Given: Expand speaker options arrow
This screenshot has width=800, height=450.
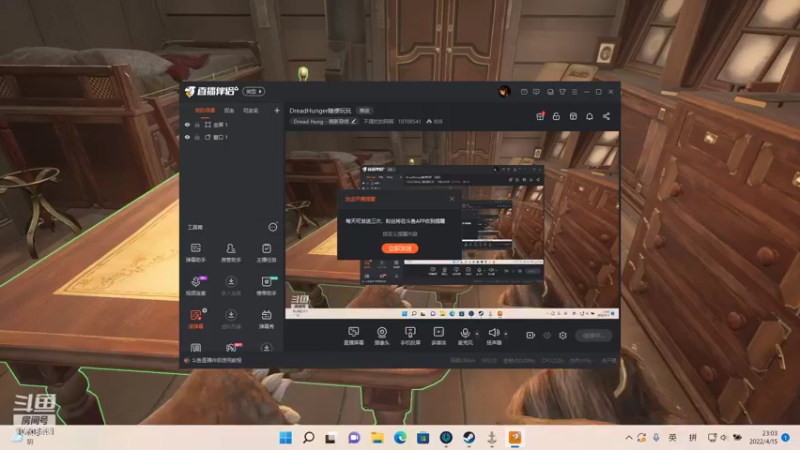Looking at the screenshot, I should (x=506, y=334).
